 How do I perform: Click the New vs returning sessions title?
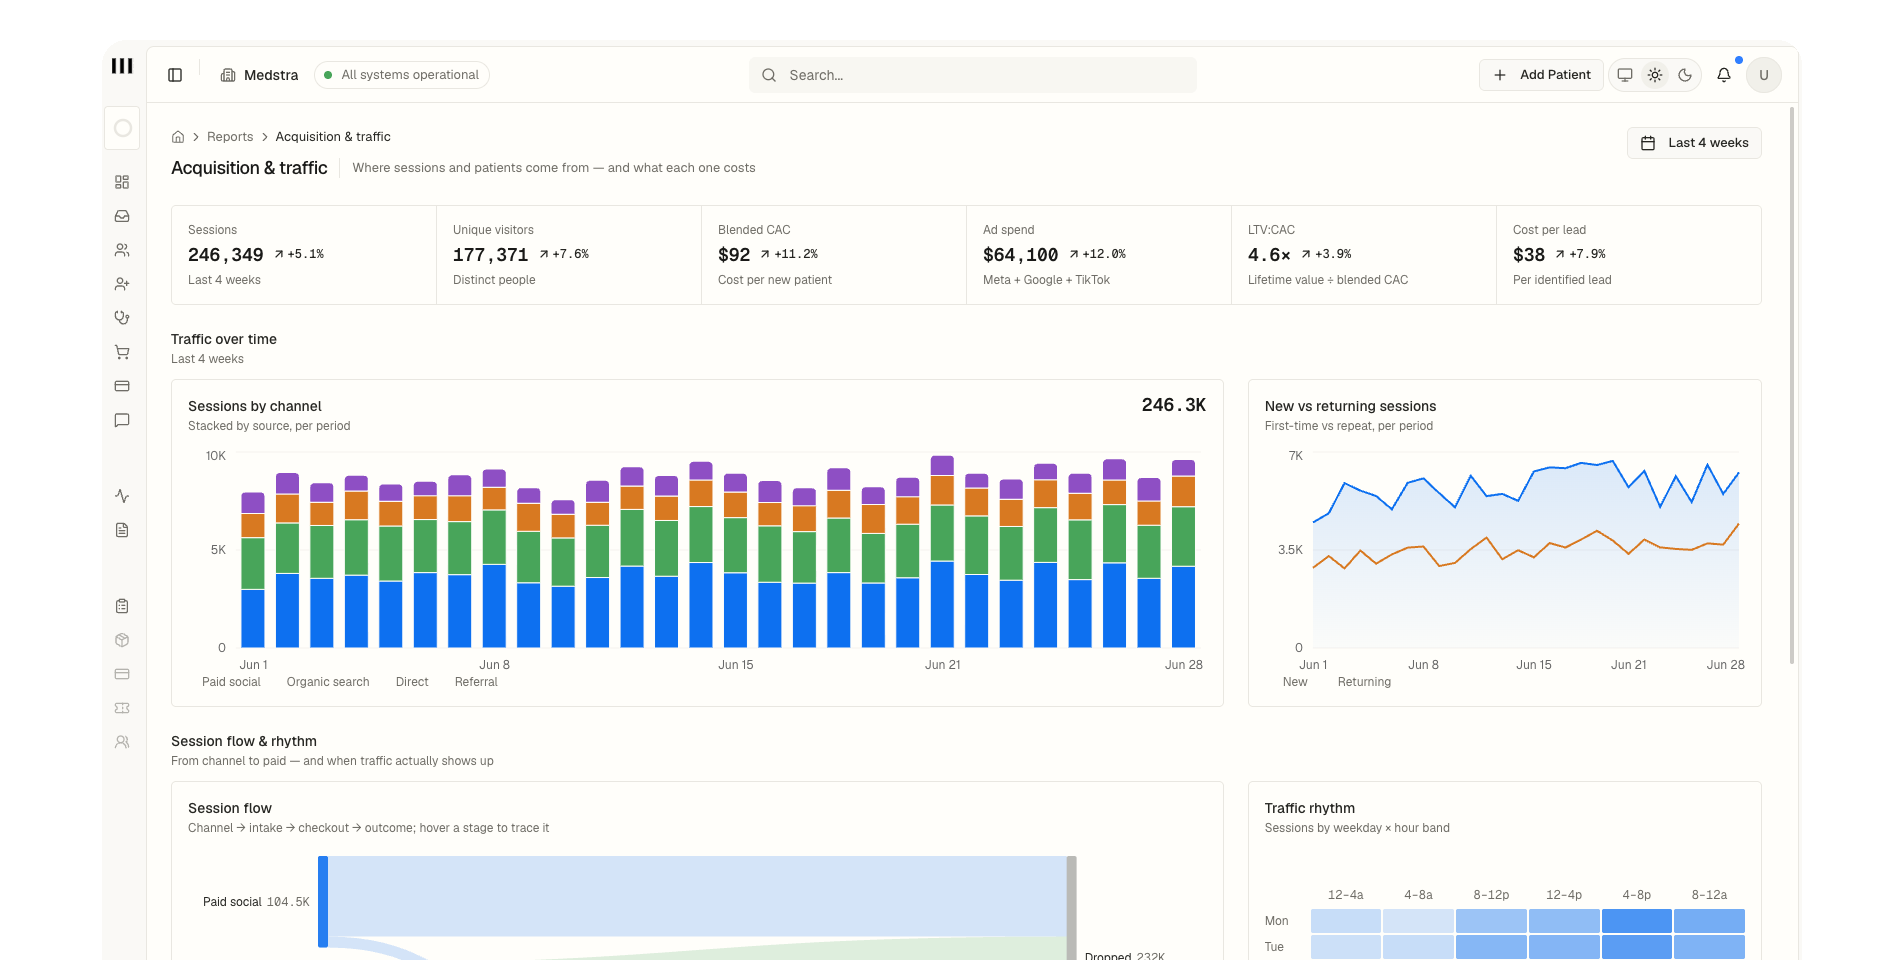[1350, 406]
